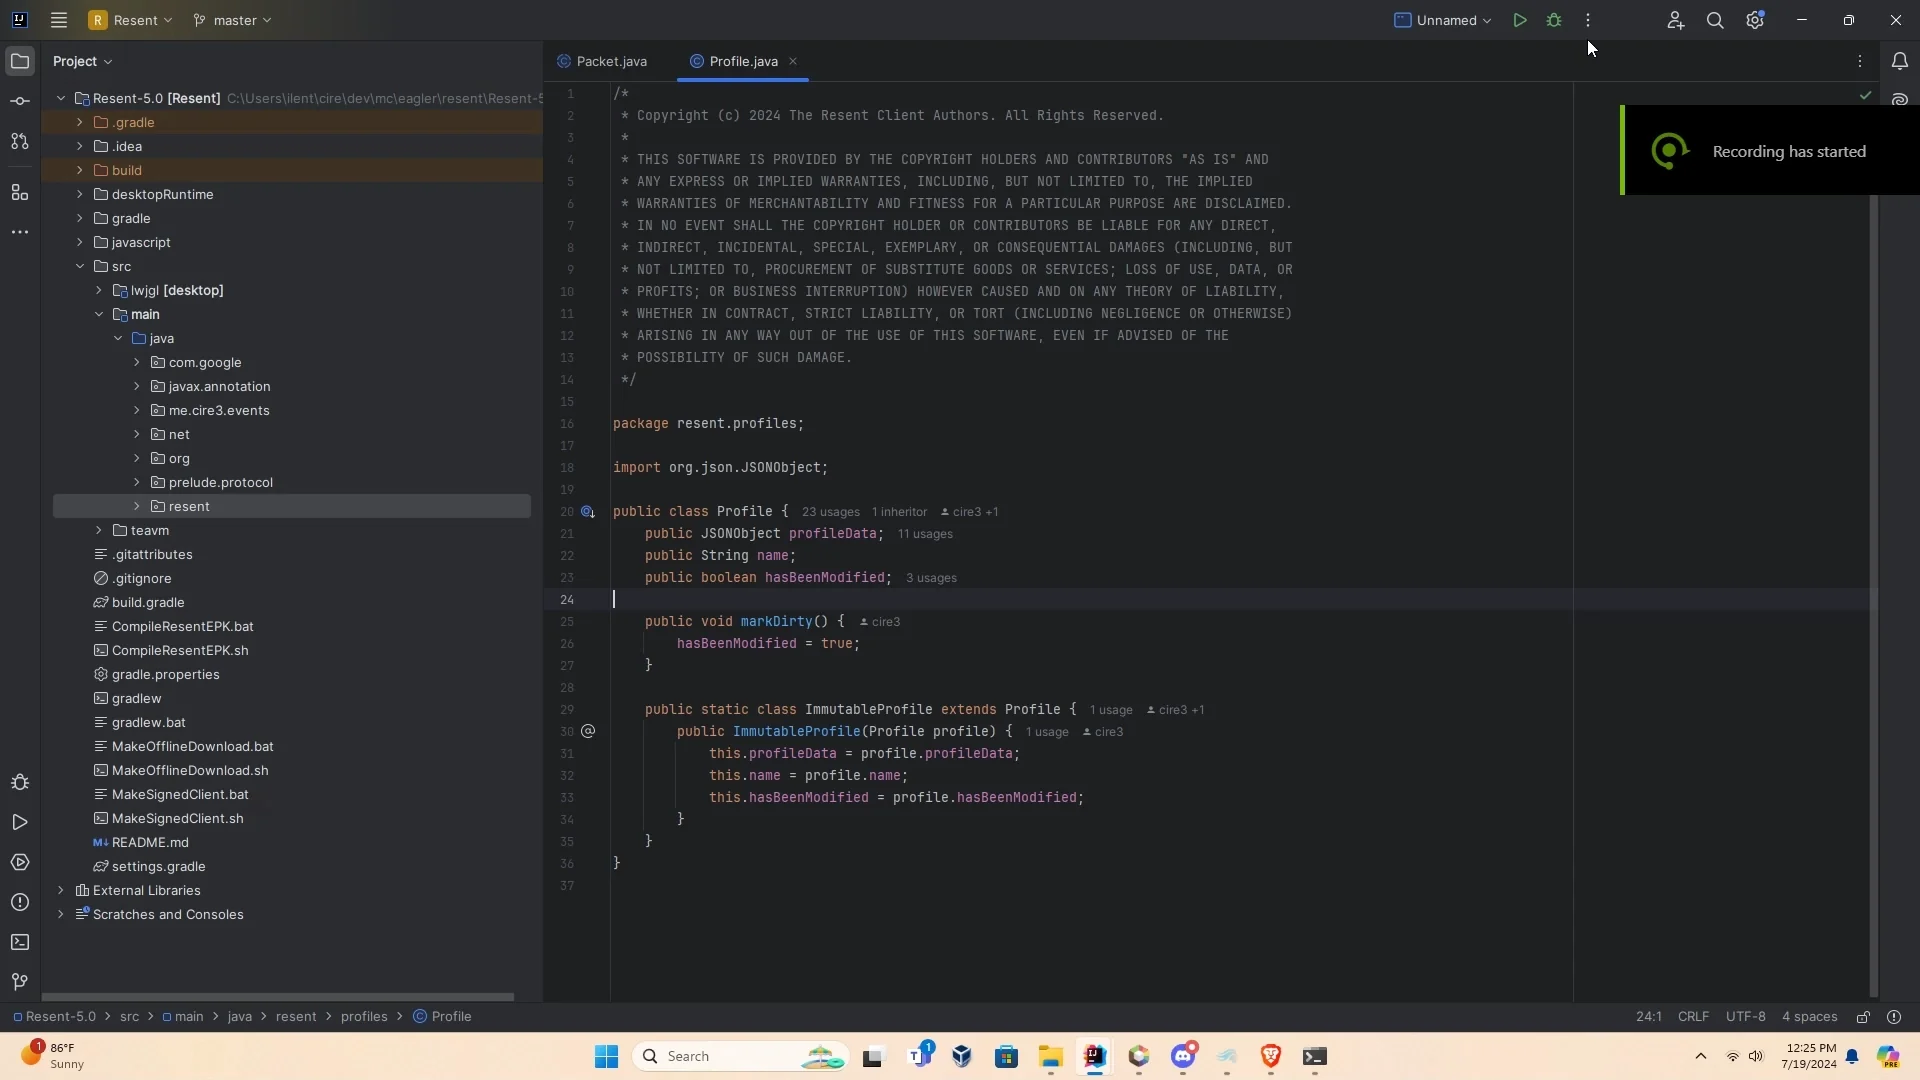Open the Problems tool window icon

pyautogui.click(x=19, y=902)
